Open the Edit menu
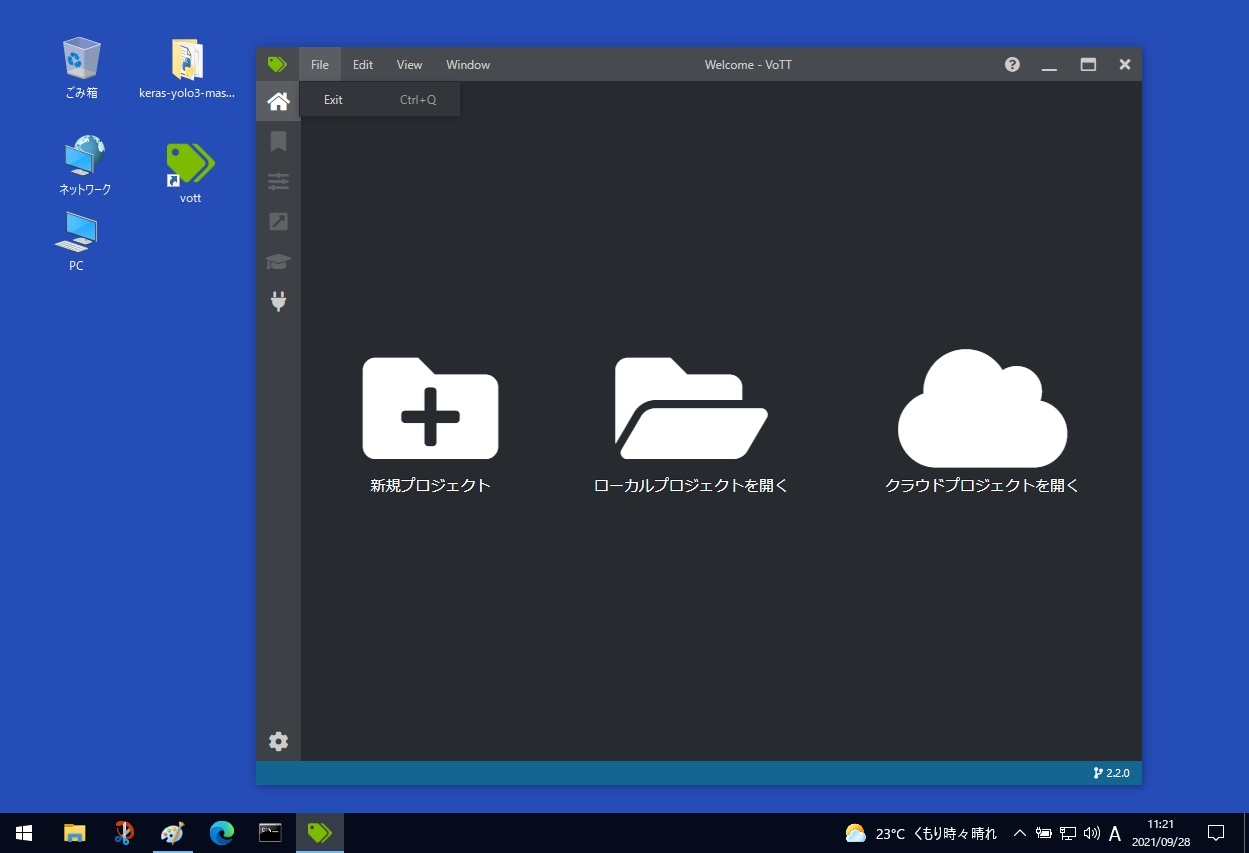The image size is (1249, 853). (x=363, y=64)
